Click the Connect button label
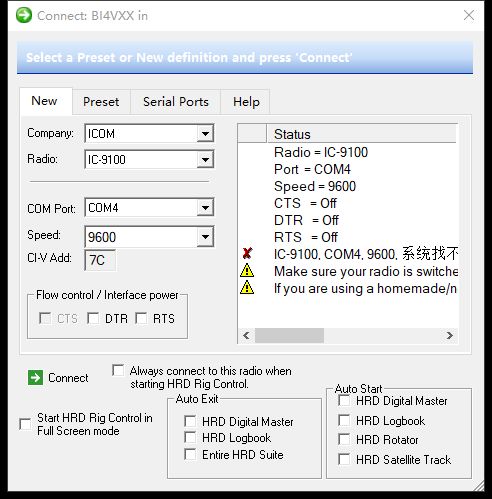Viewport: 492px width, 499px height. click(x=68, y=378)
